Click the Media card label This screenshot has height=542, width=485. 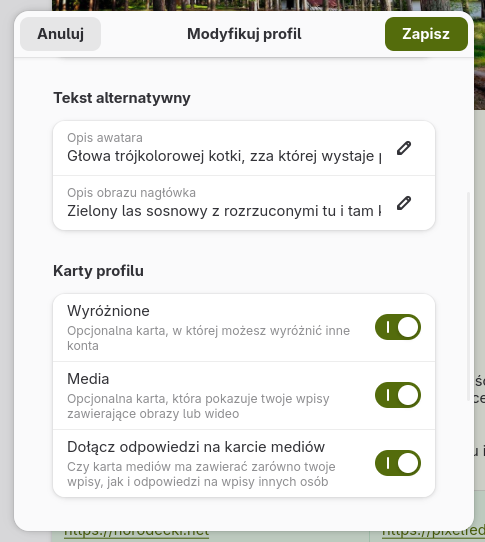click(88, 379)
